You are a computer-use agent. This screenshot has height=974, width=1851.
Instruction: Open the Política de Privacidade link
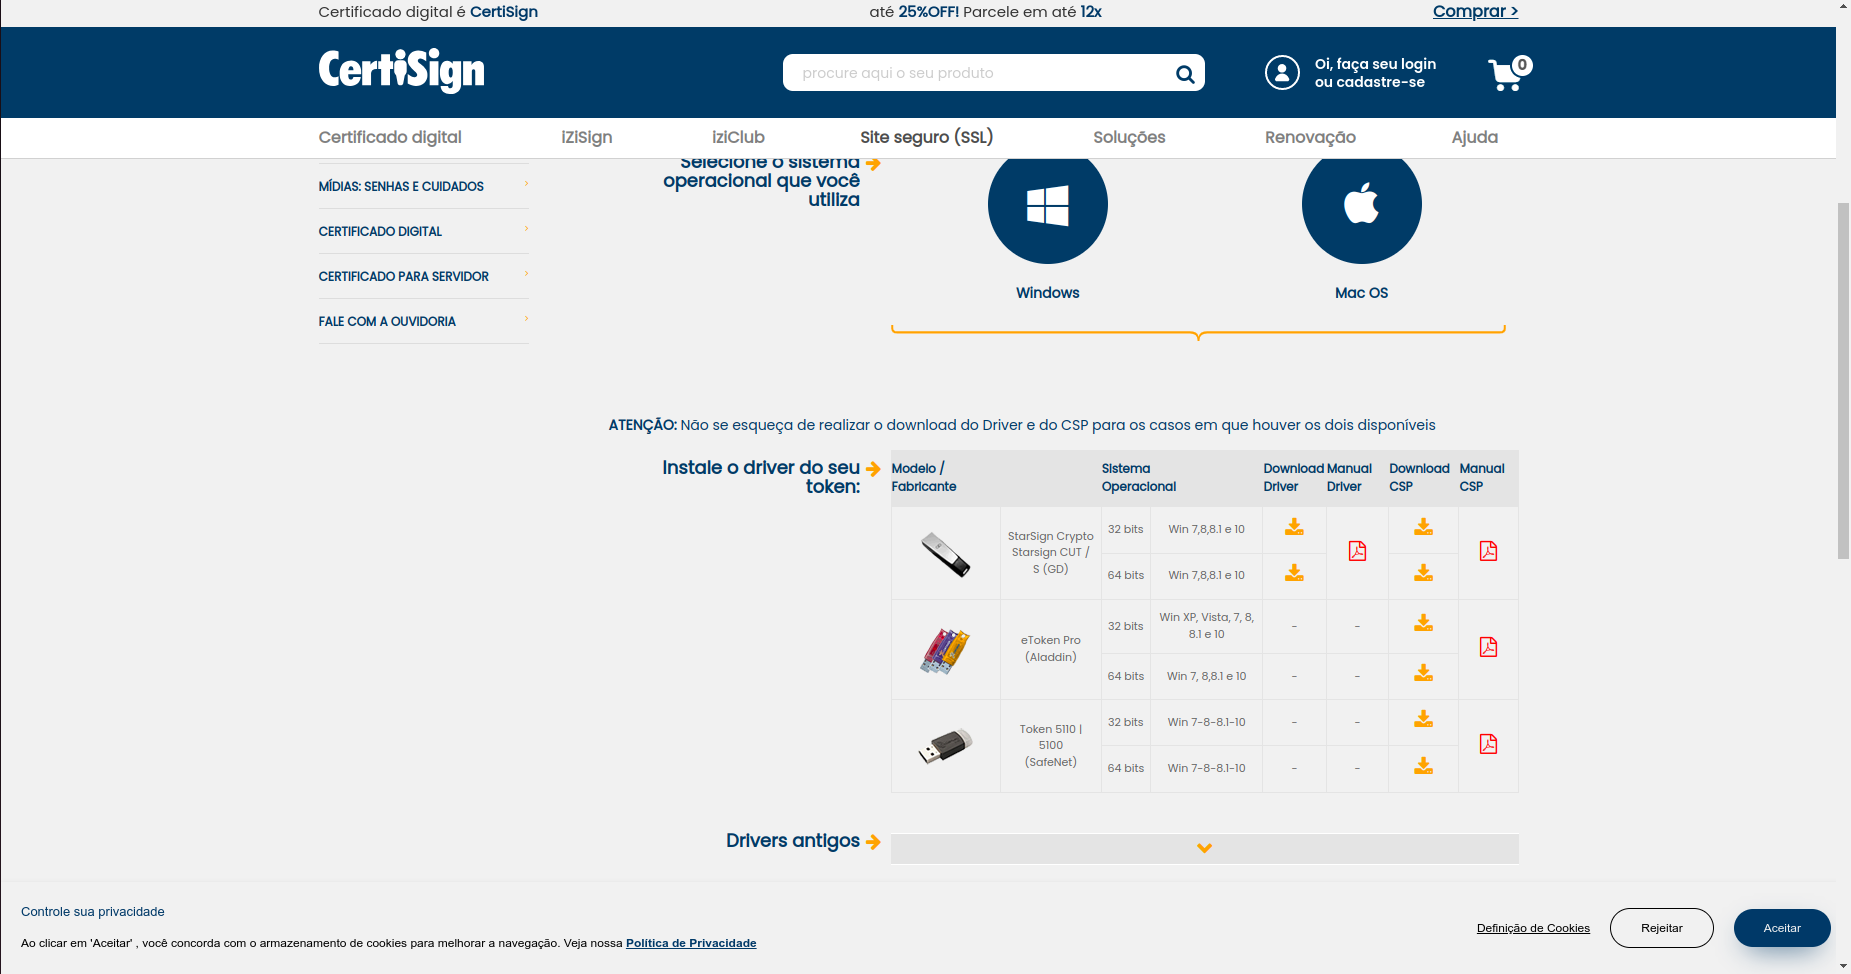pyautogui.click(x=691, y=943)
